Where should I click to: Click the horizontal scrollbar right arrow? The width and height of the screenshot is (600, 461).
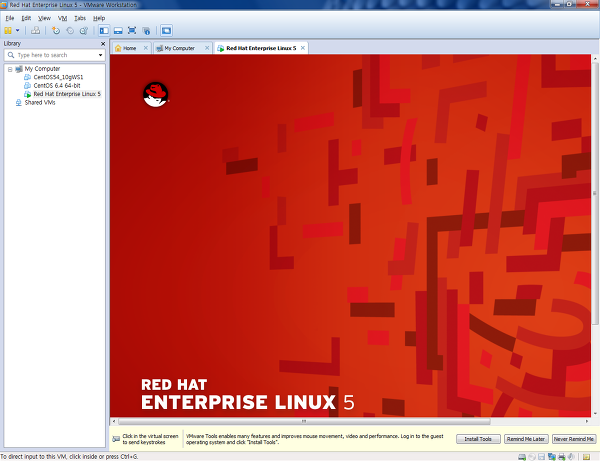coord(587,421)
